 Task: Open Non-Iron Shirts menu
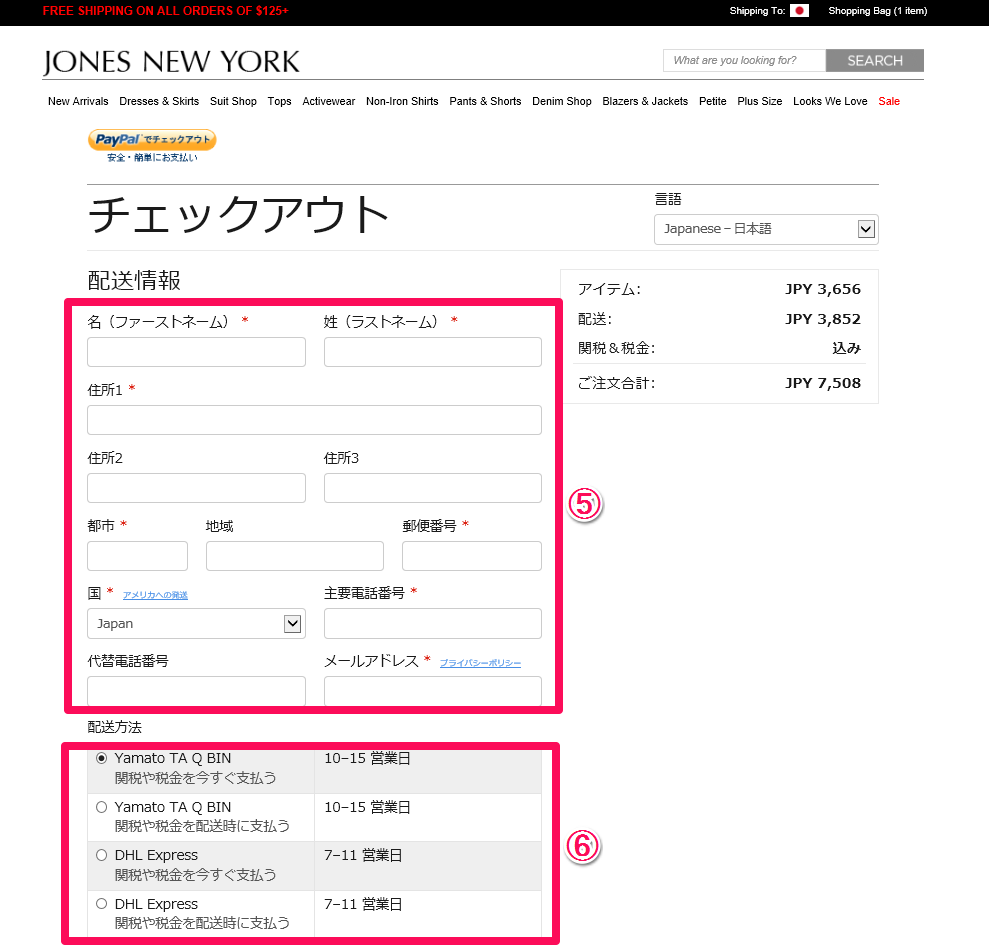[x=402, y=101]
